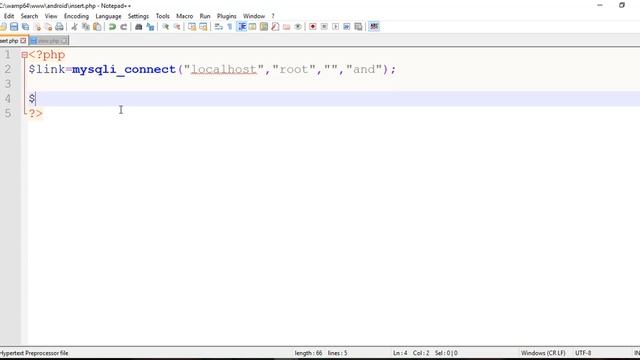Screen dimensions: 640x360
Task: Toggle the Document Map icon
Action: (x=264, y=27)
